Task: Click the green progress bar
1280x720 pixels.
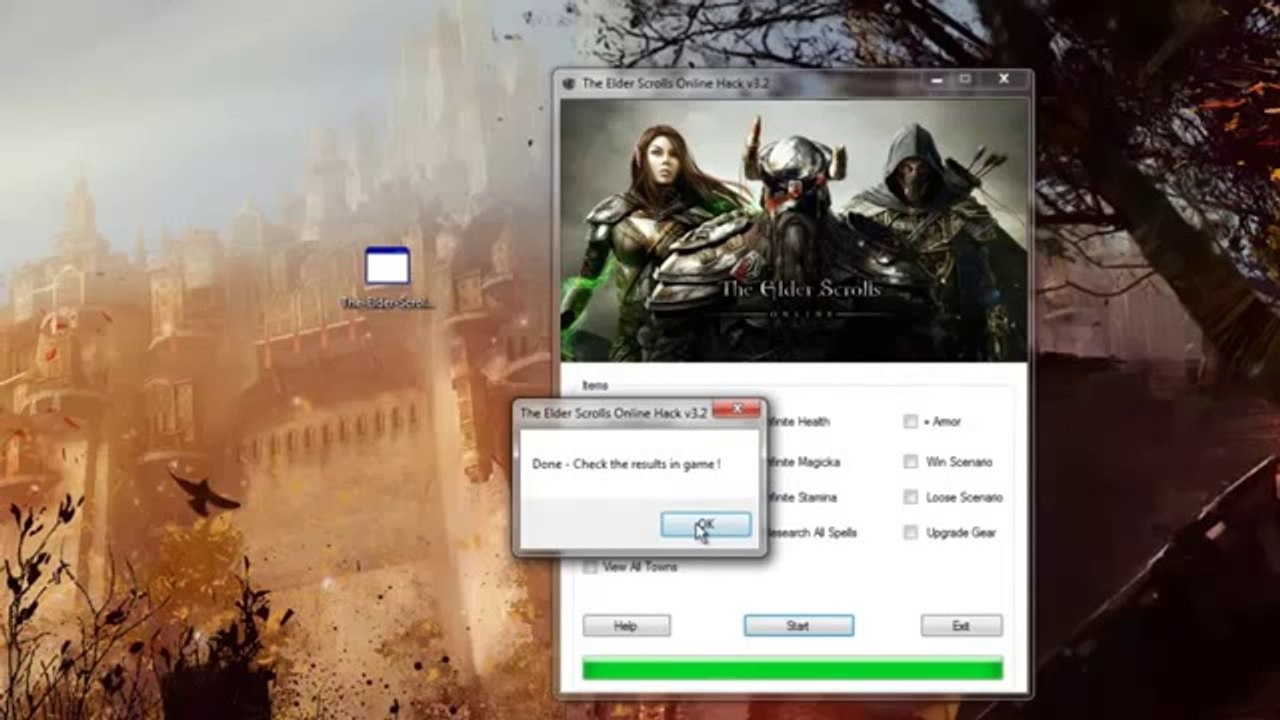Action: tap(792, 669)
